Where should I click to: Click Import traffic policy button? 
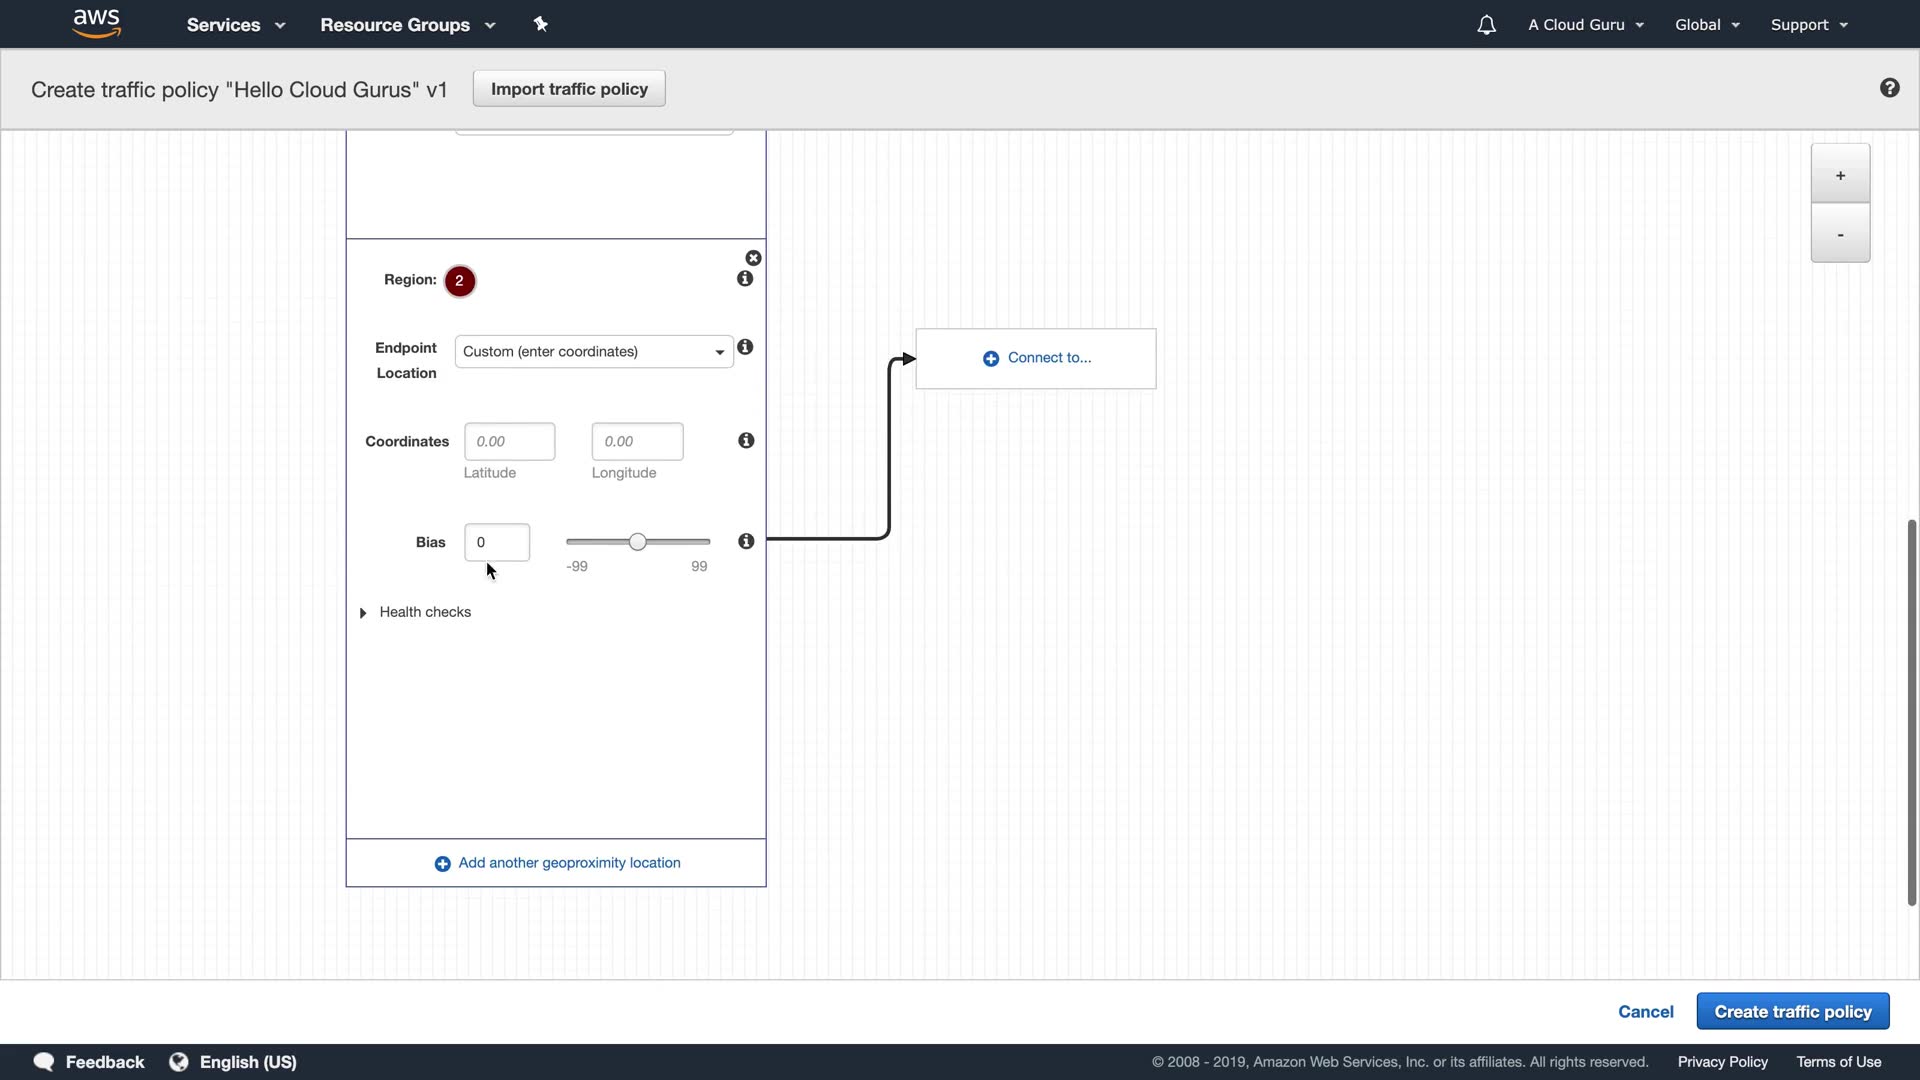point(569,89)
